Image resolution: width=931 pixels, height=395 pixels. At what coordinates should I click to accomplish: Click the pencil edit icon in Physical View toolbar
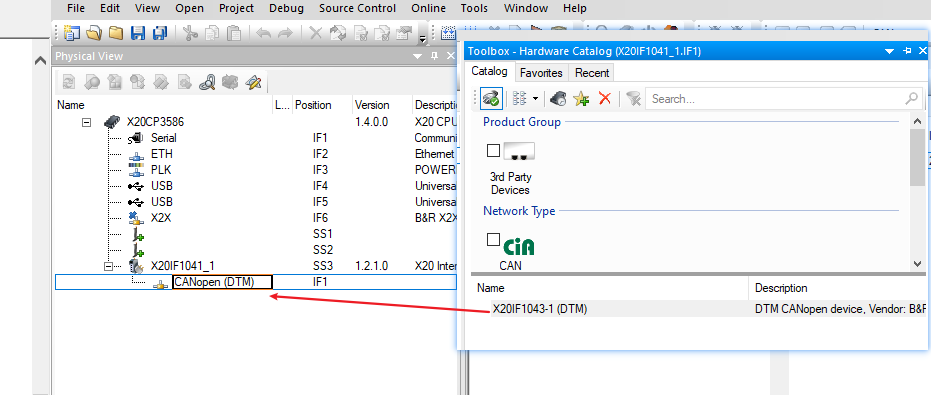(x=254, y=82)
